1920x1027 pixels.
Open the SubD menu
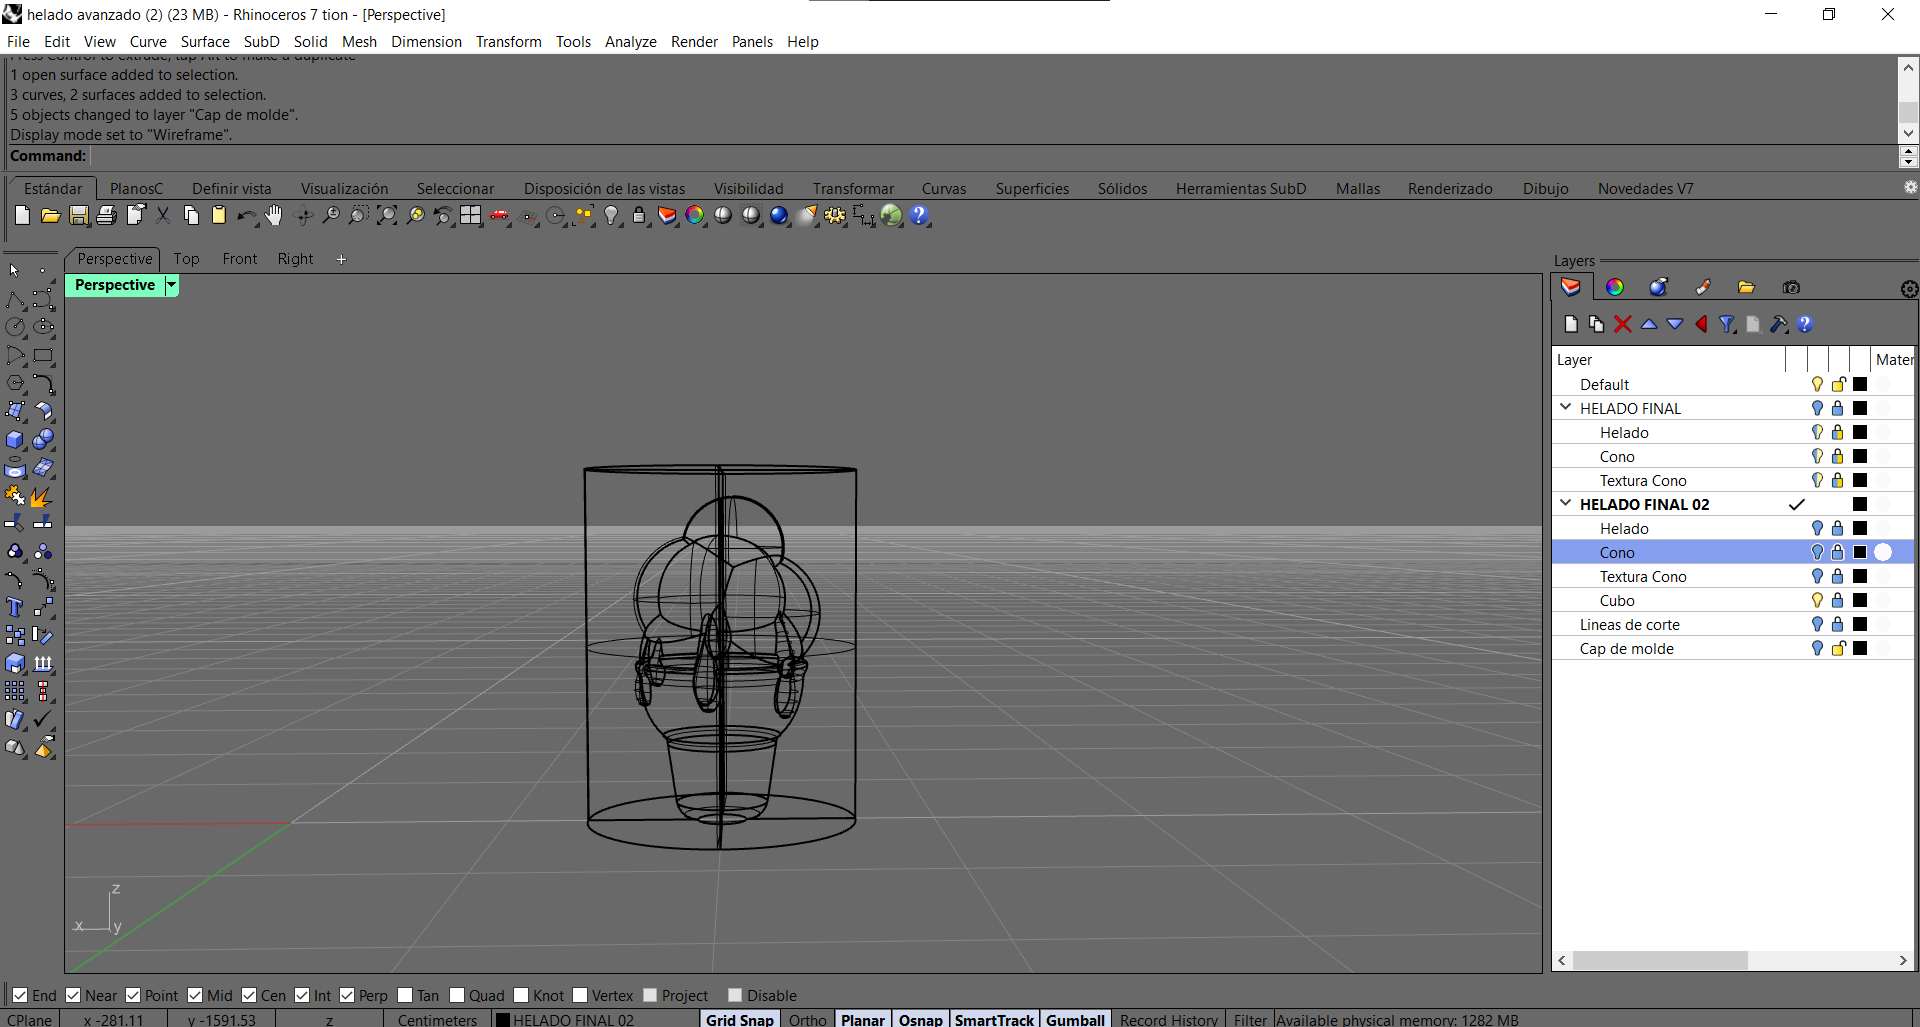262,41
